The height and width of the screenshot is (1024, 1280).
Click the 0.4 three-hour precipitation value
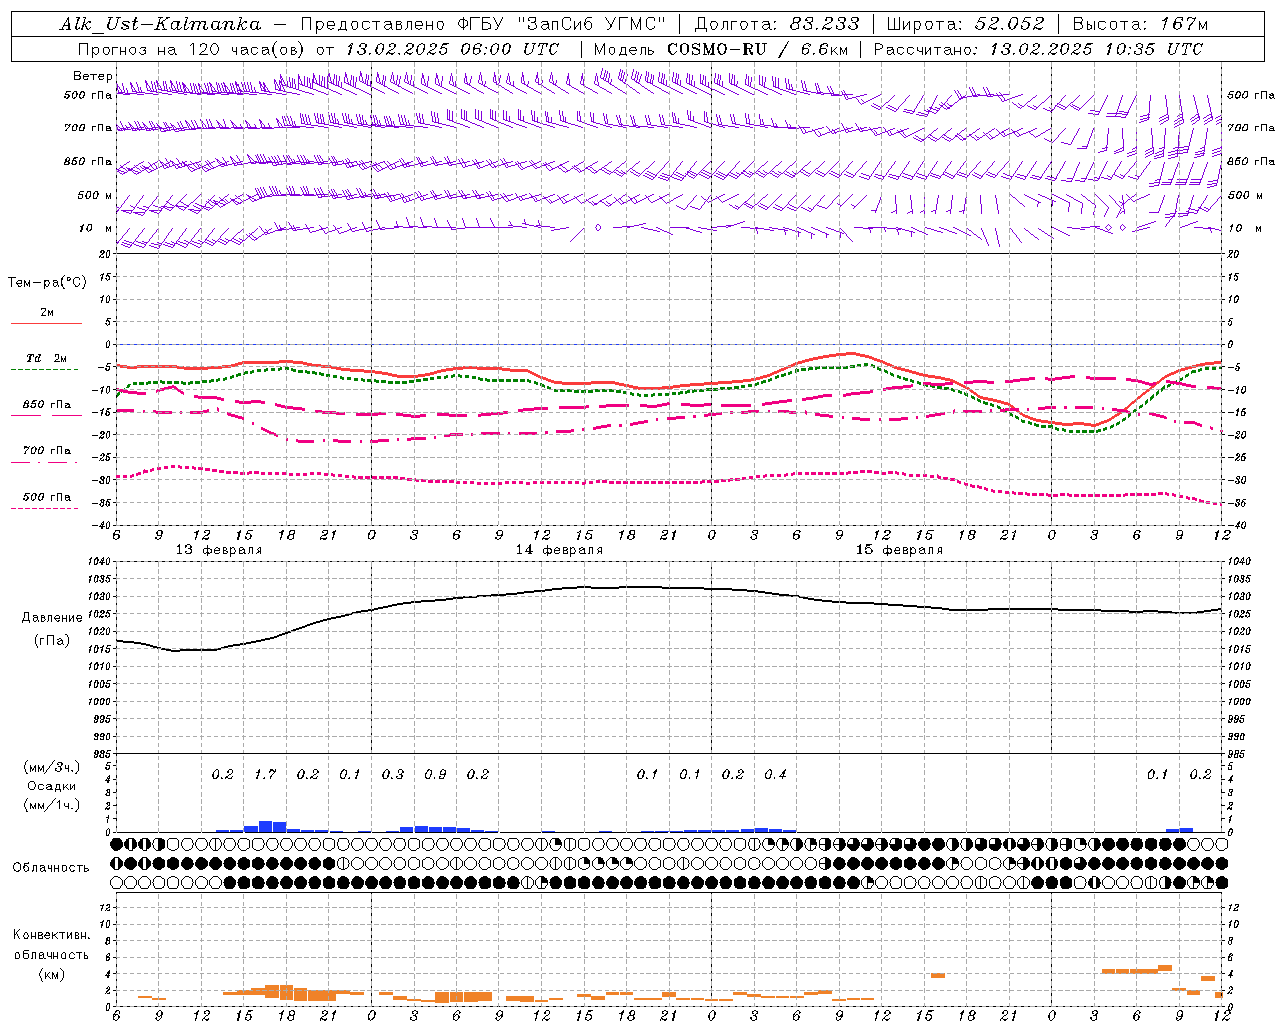pyautogui.click(x=775, y=775)
